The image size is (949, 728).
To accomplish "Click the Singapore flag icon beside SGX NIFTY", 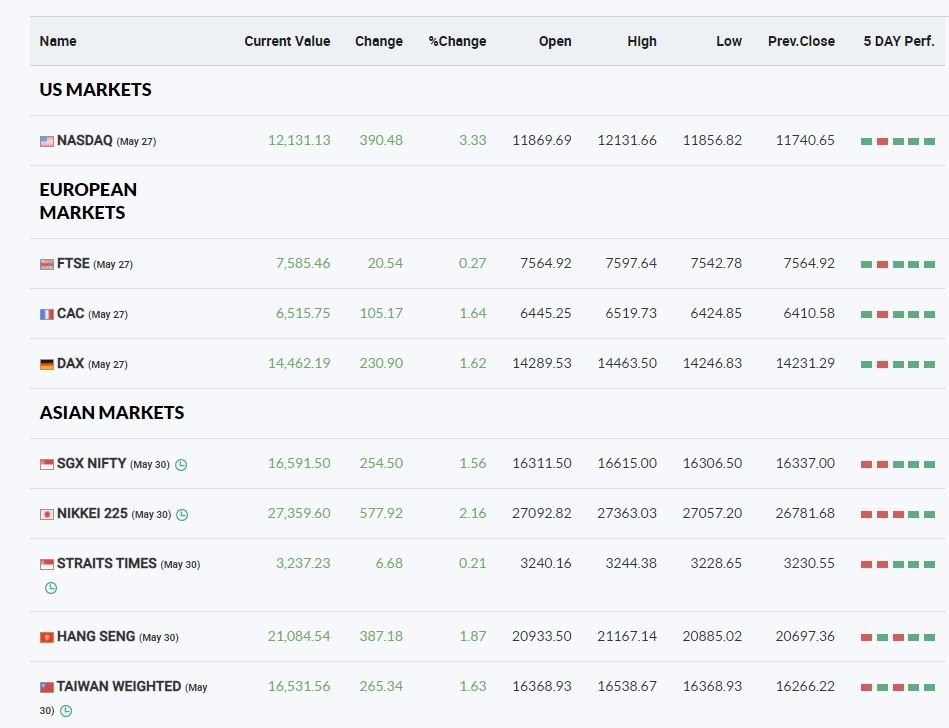I will pyautogui.click(x=47, y=464).
